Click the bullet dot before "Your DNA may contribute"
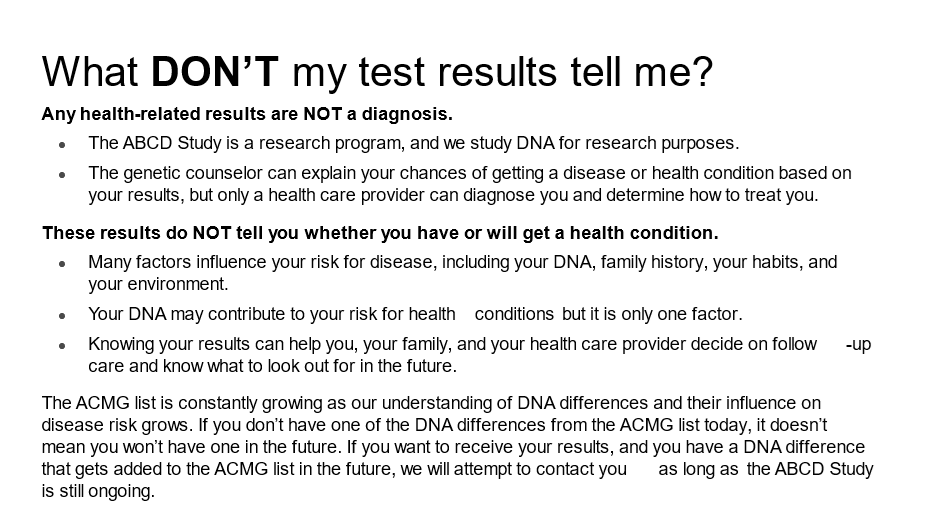 coord(63,315)
